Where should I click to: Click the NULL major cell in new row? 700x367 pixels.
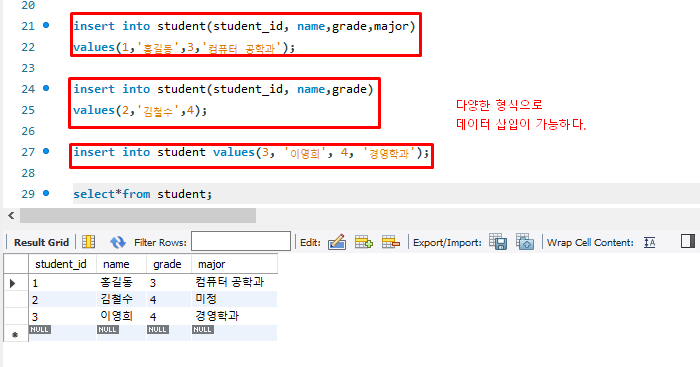pyautogui.click(x=234, y=333)
